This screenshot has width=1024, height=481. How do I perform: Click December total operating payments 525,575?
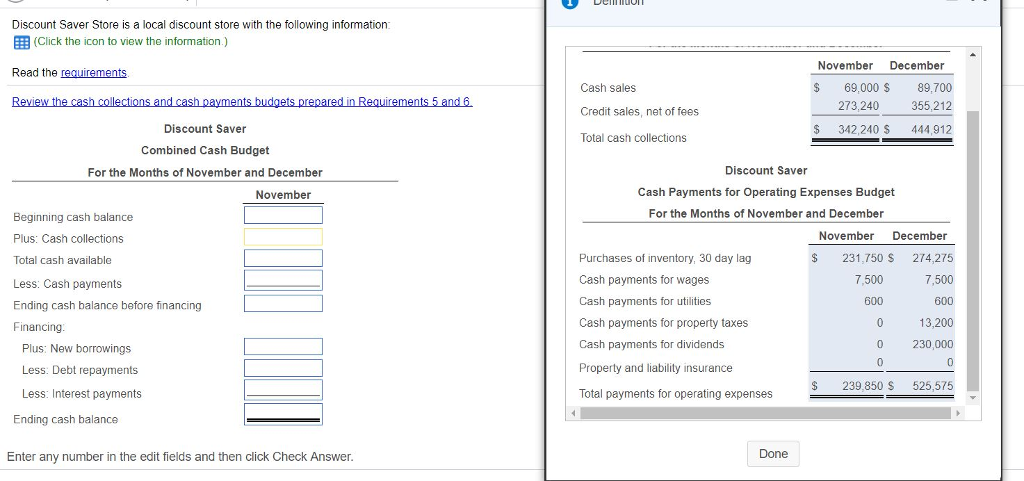tap(933, 386)
